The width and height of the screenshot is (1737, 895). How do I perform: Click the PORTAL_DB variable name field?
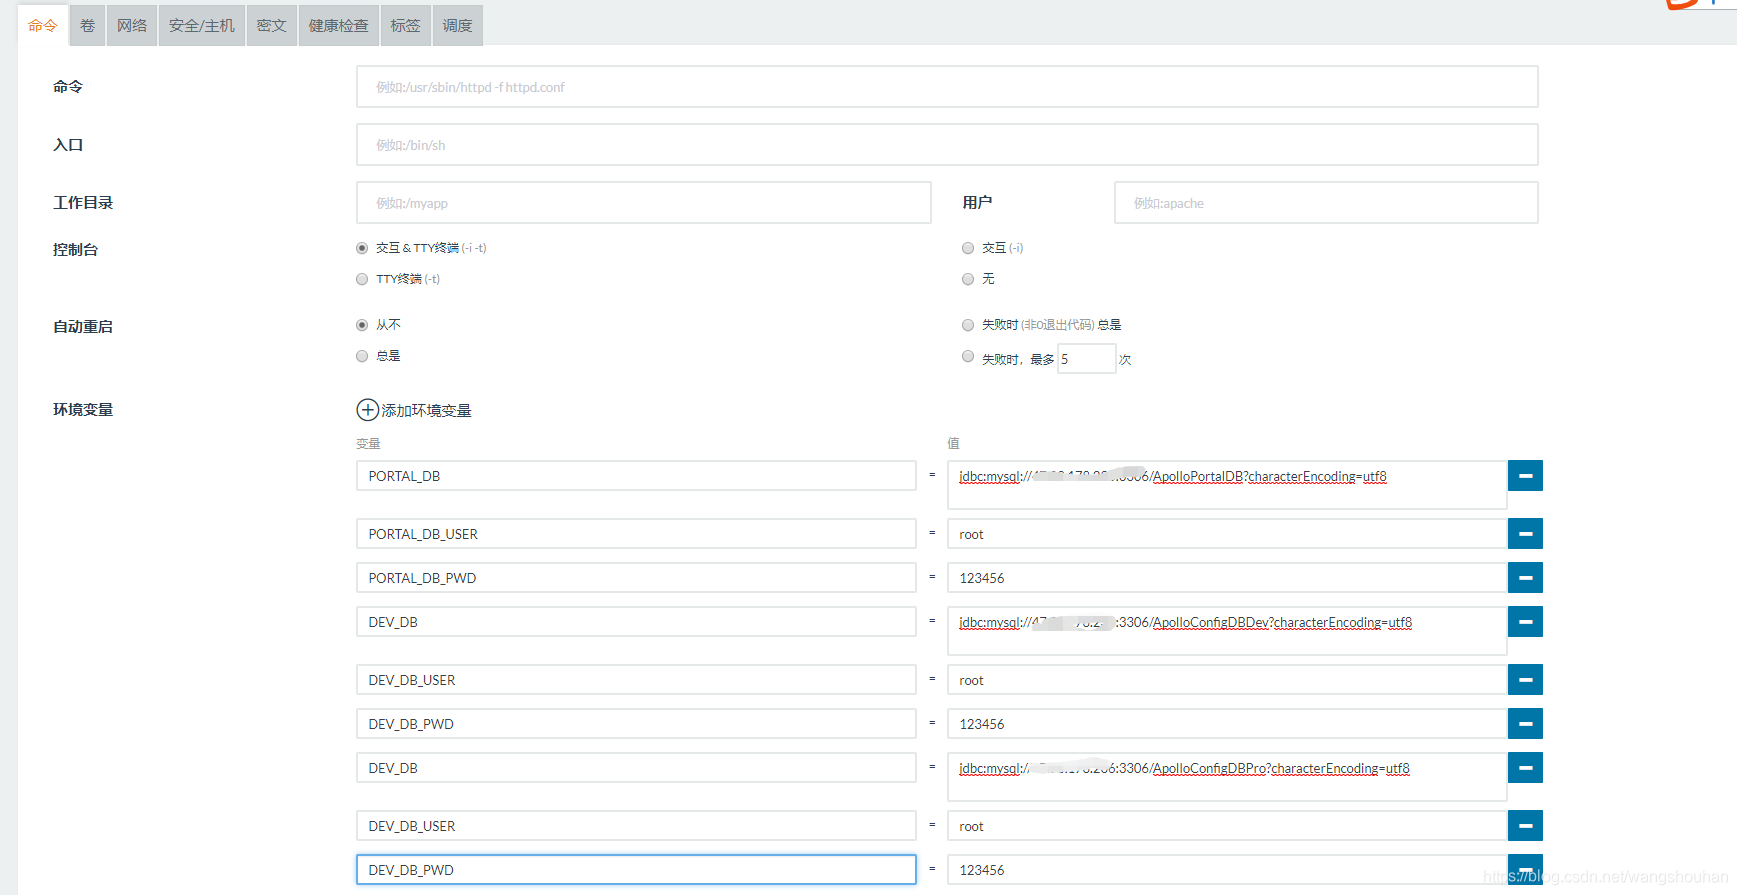[636, 476]
